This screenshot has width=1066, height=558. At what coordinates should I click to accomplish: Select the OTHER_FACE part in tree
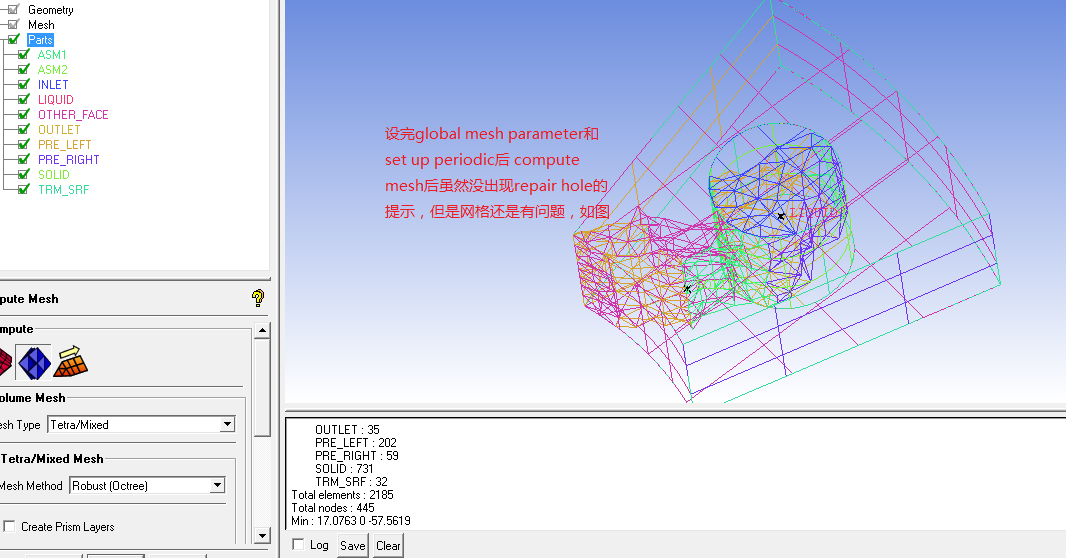click(x=73, y=115)
